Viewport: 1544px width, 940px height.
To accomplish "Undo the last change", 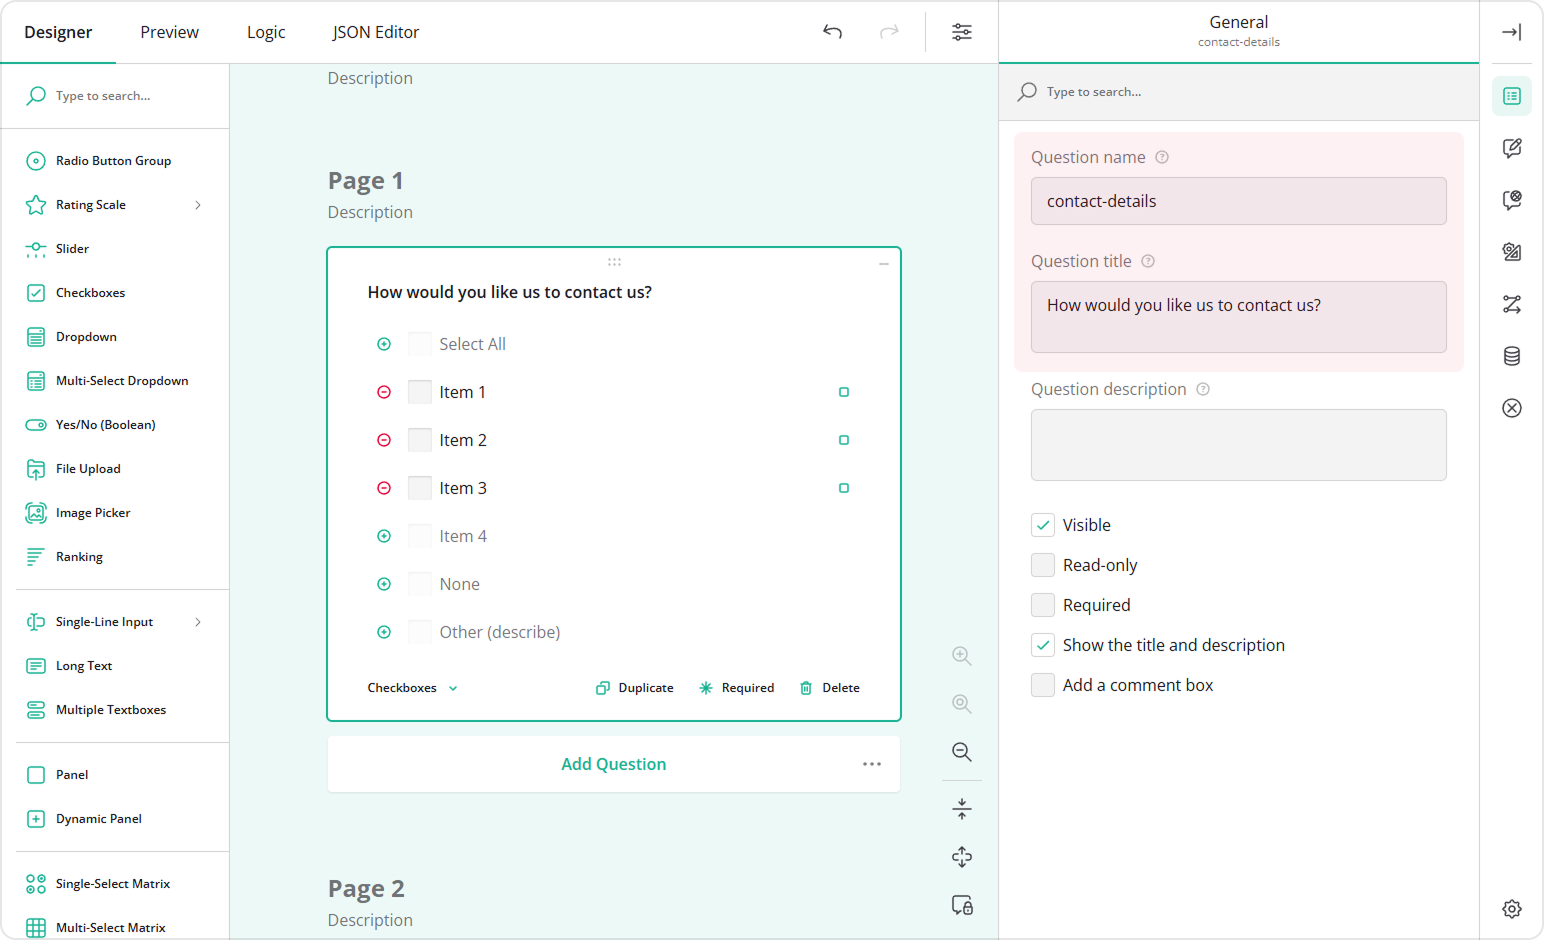I will (x=832, y=31).
